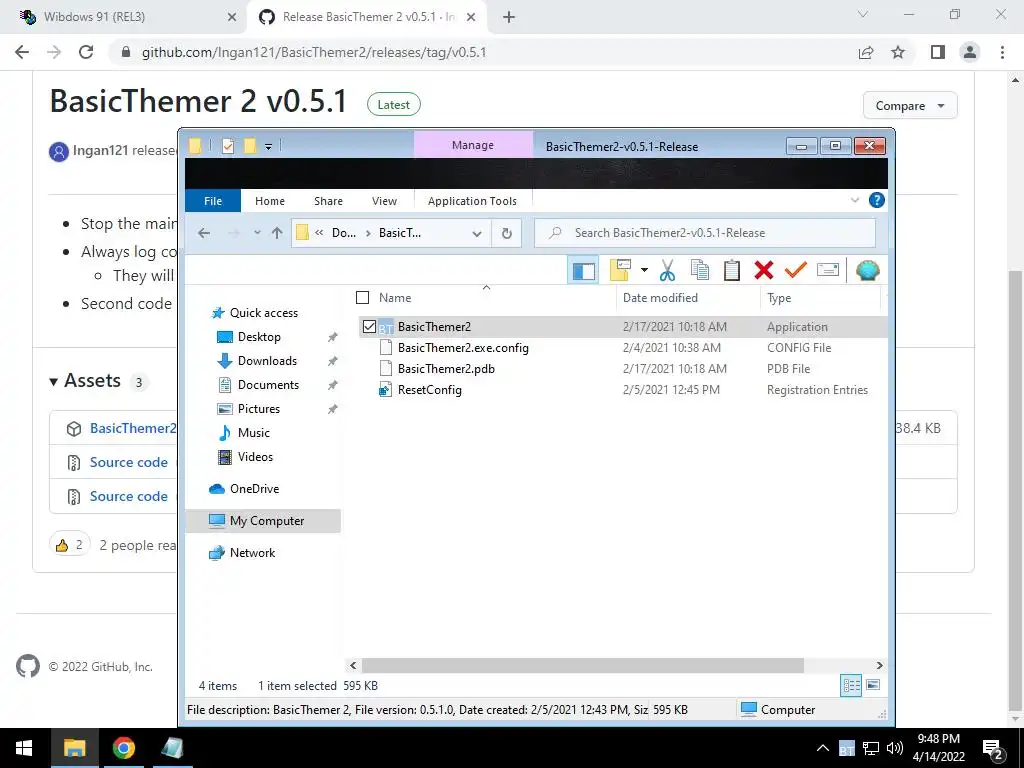The height and width of the screenshot is (768, 1024).
Task: Open the address bar history dropdown
Action: click(x=477, y=234)
